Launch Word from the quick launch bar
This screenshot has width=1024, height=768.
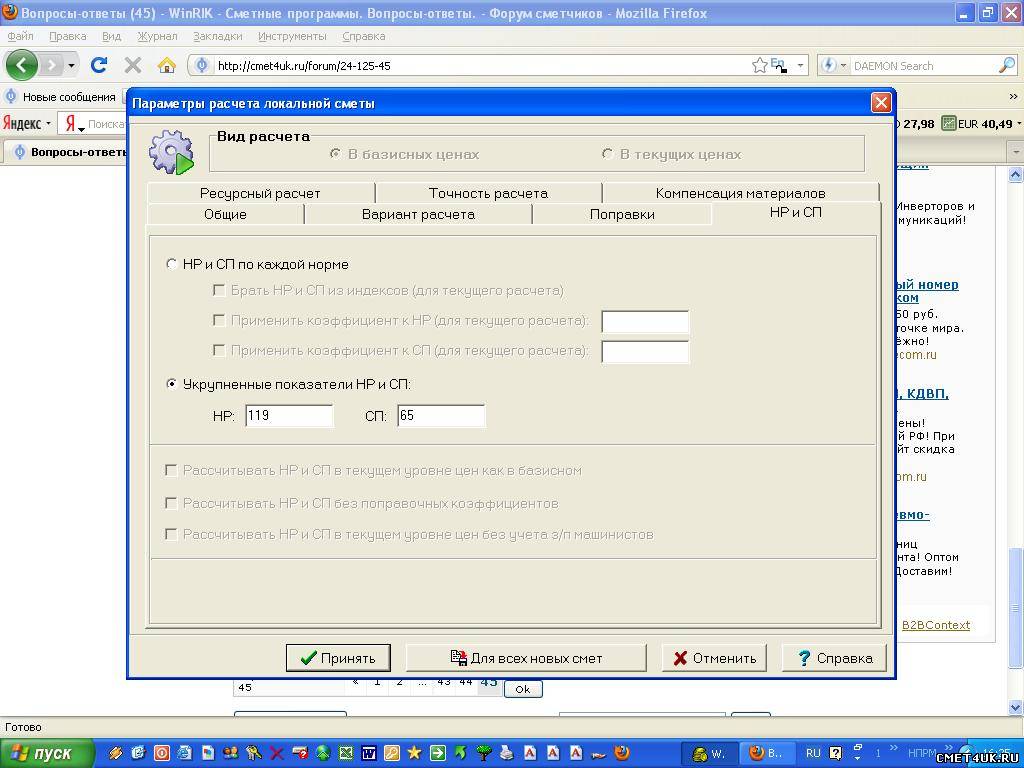coord(369,753)
